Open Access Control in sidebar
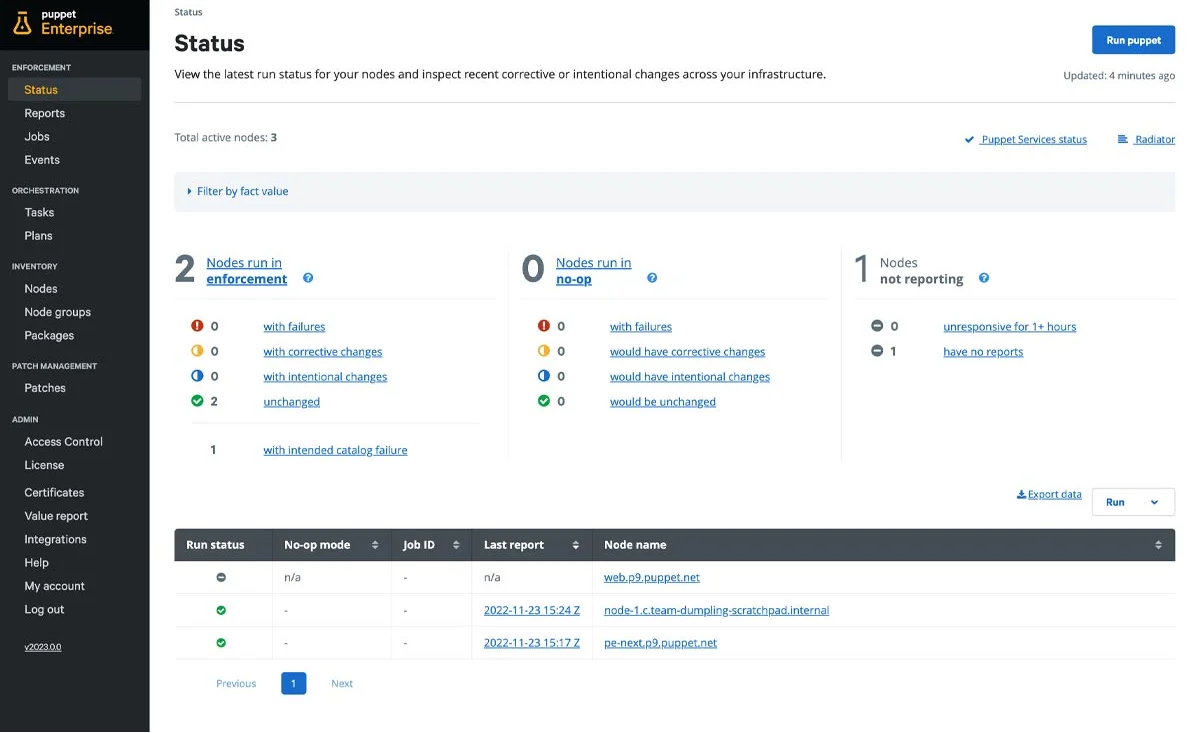 pos(63,441)
